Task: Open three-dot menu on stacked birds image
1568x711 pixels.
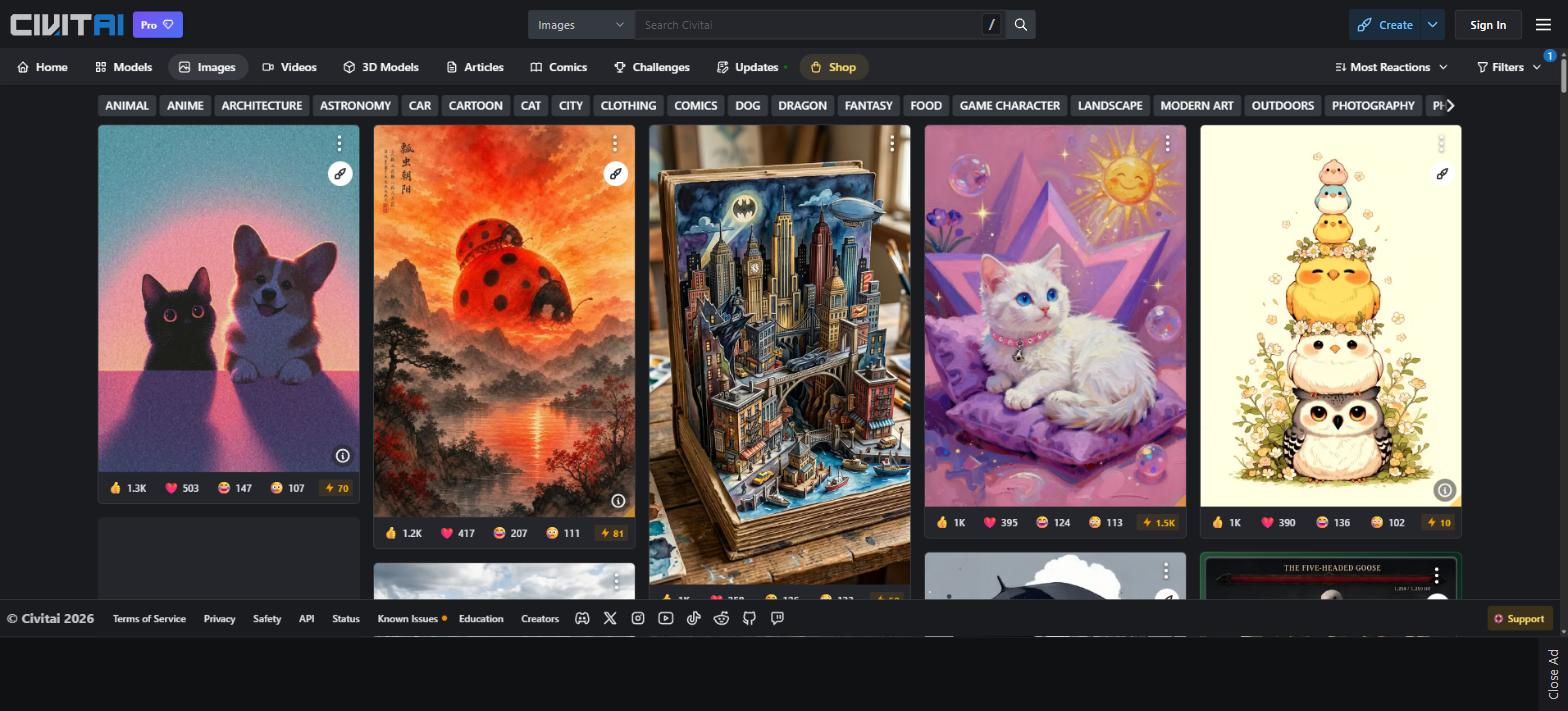Action: coord(1441,143)
